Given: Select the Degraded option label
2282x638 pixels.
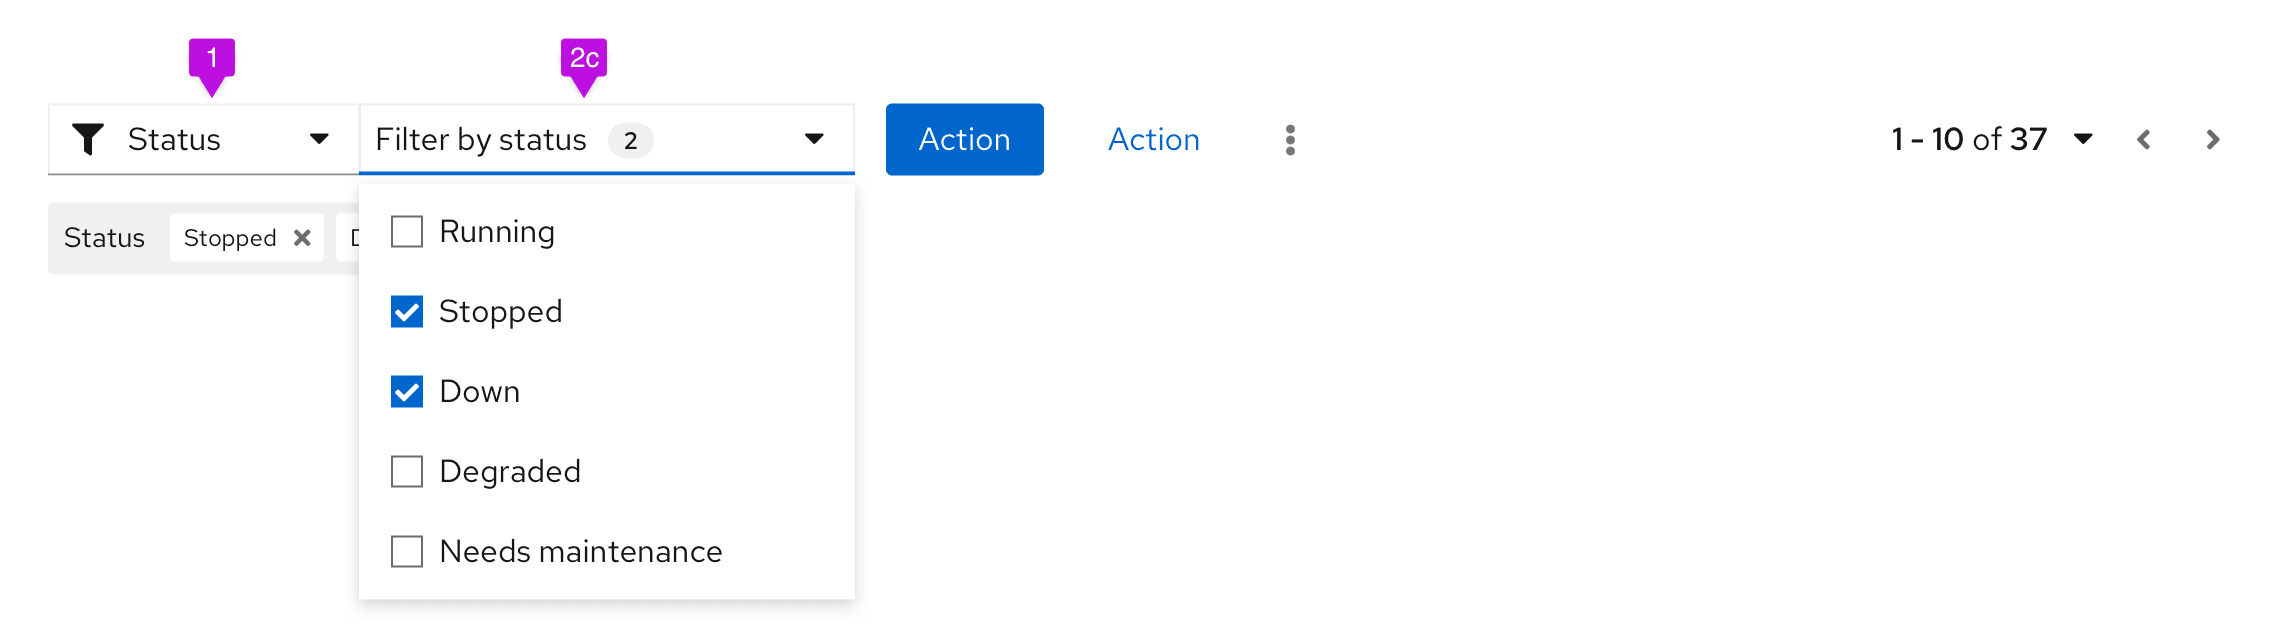Looking at the screenshot, I should click(x=509, y=472).
